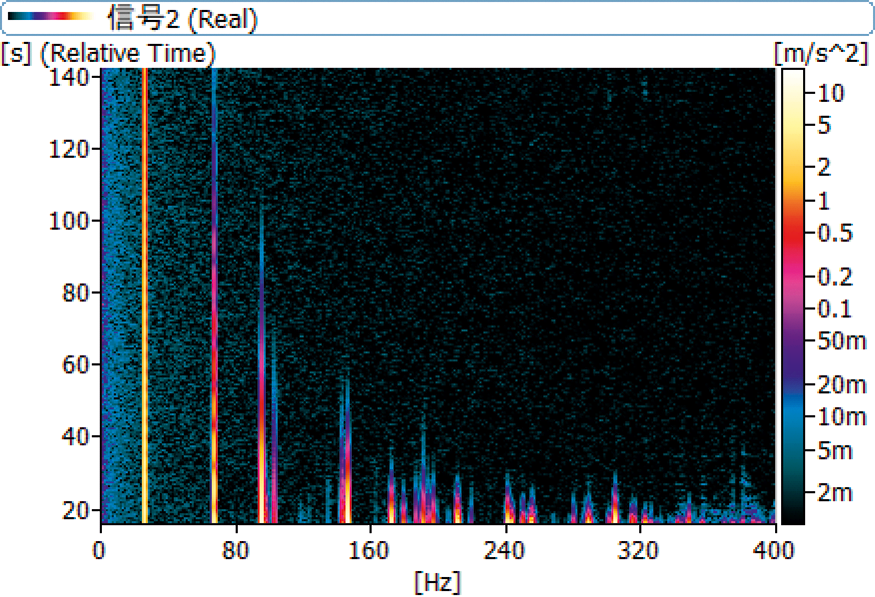The width and height of the screenshot is (875, 597).
Task: Click the 0.5 label on the color scale
Action: [829, 233]
